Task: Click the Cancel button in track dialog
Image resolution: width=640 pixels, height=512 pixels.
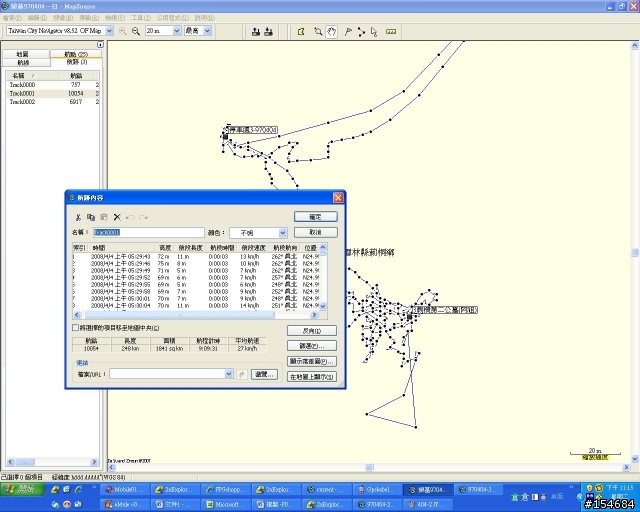Action: (x=316, y=232)
